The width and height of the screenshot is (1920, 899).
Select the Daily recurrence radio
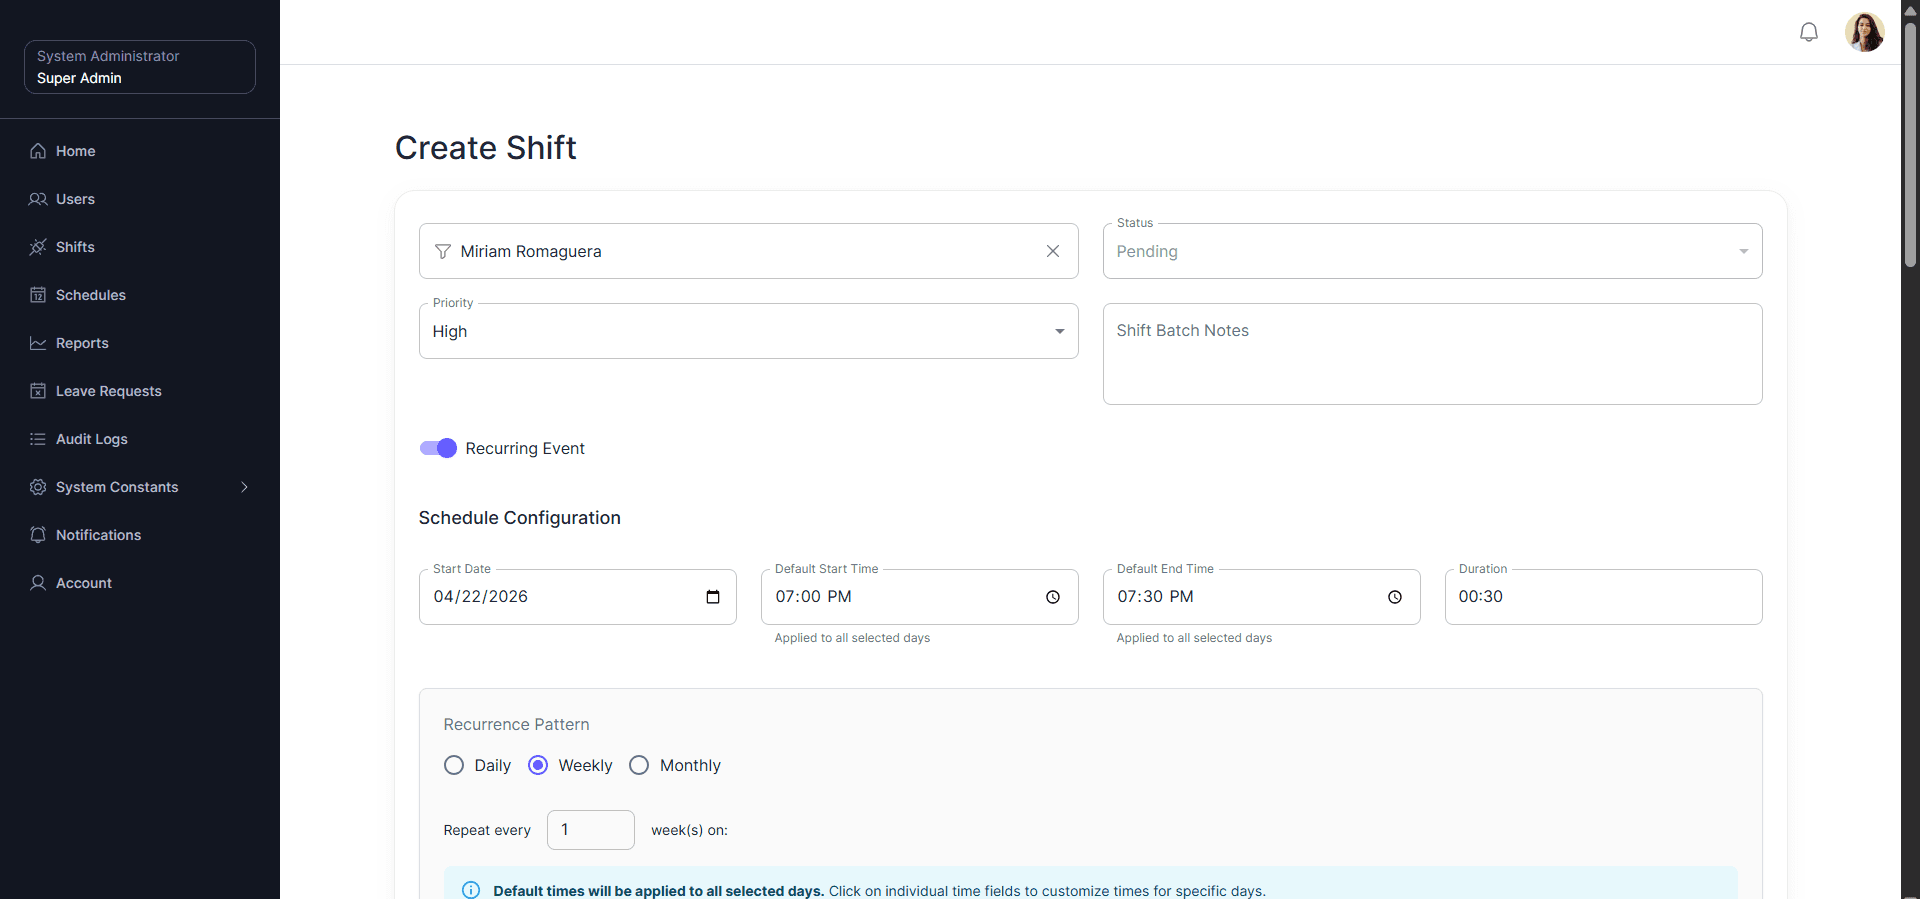[454, 765]
